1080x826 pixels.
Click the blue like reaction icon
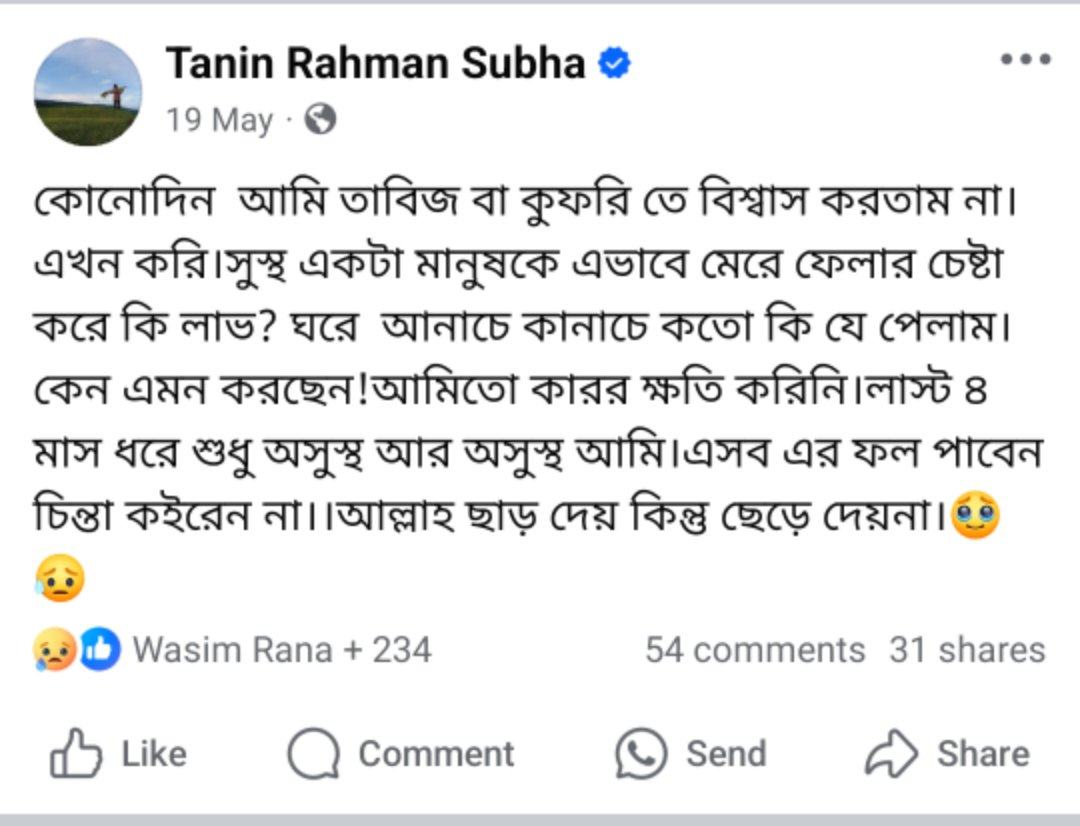[100, 650]
